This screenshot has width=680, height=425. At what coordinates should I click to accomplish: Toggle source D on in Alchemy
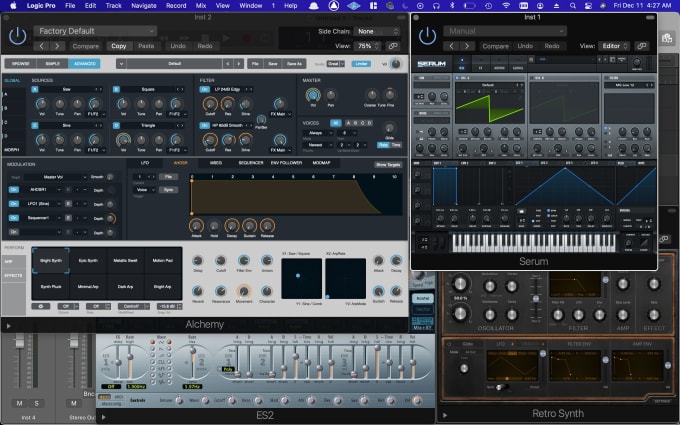[x=116, y=125]
